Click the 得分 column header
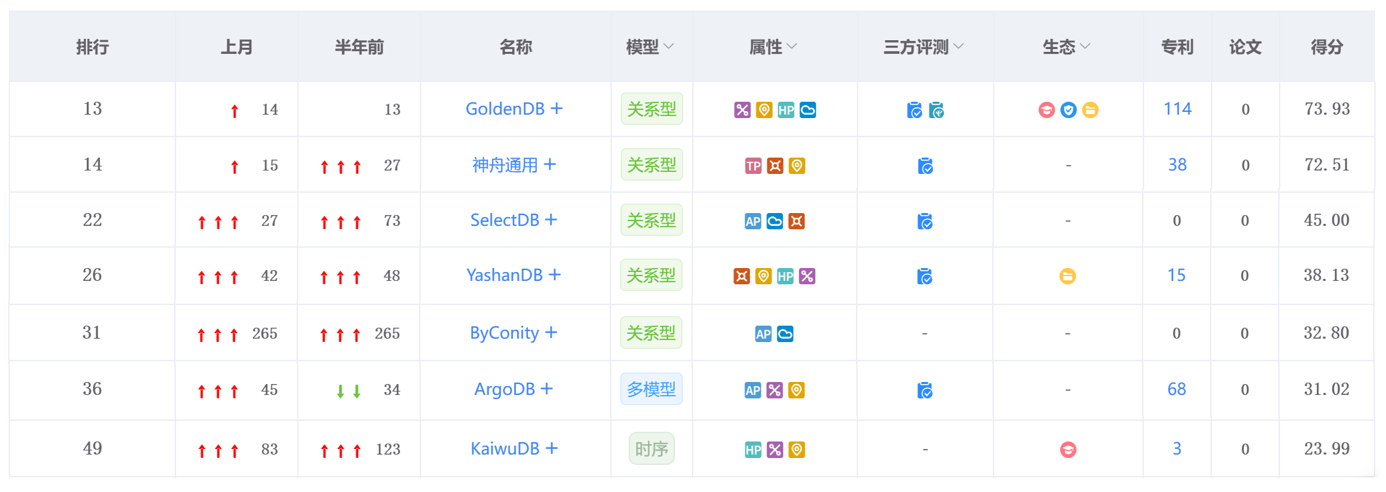This screenshot has width=1386, height=492. click(1326, 47)
